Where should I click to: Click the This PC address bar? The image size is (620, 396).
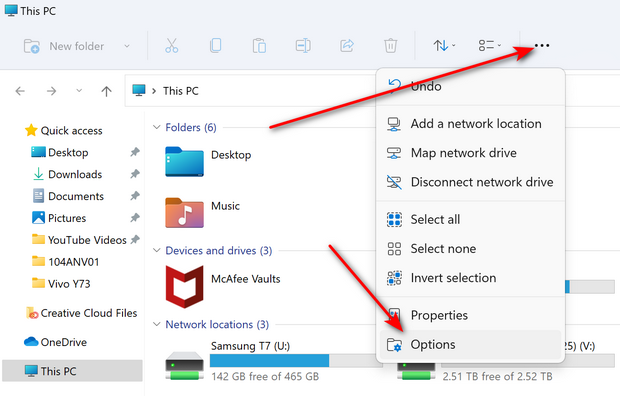point(251,91)
